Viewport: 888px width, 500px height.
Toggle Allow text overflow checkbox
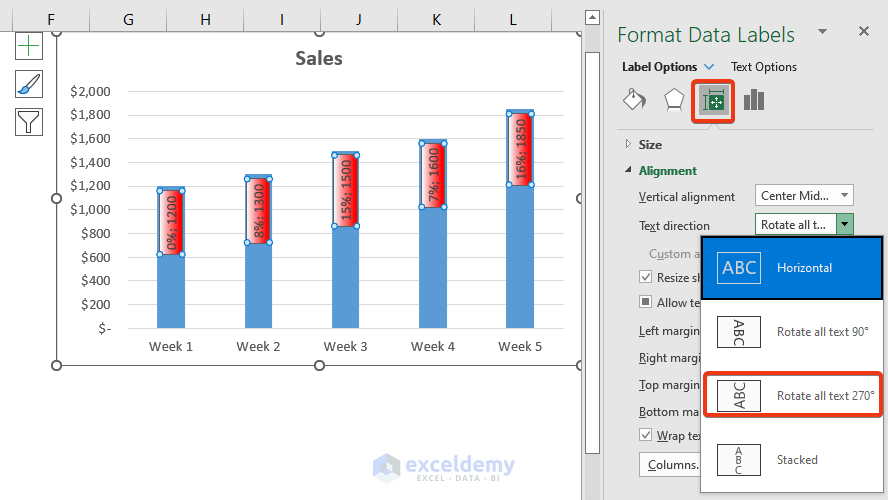click(x=646, y=302)
